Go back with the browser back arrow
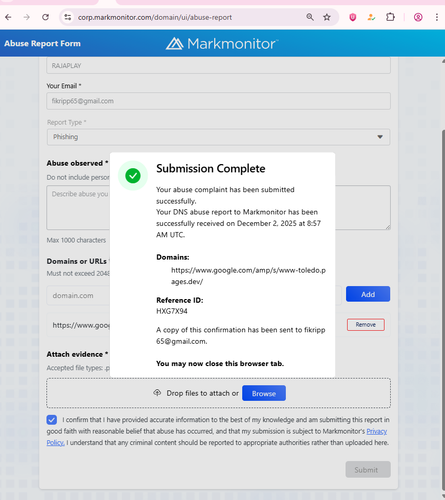Screen dimensions: 445x500 (x=8, y=17)
